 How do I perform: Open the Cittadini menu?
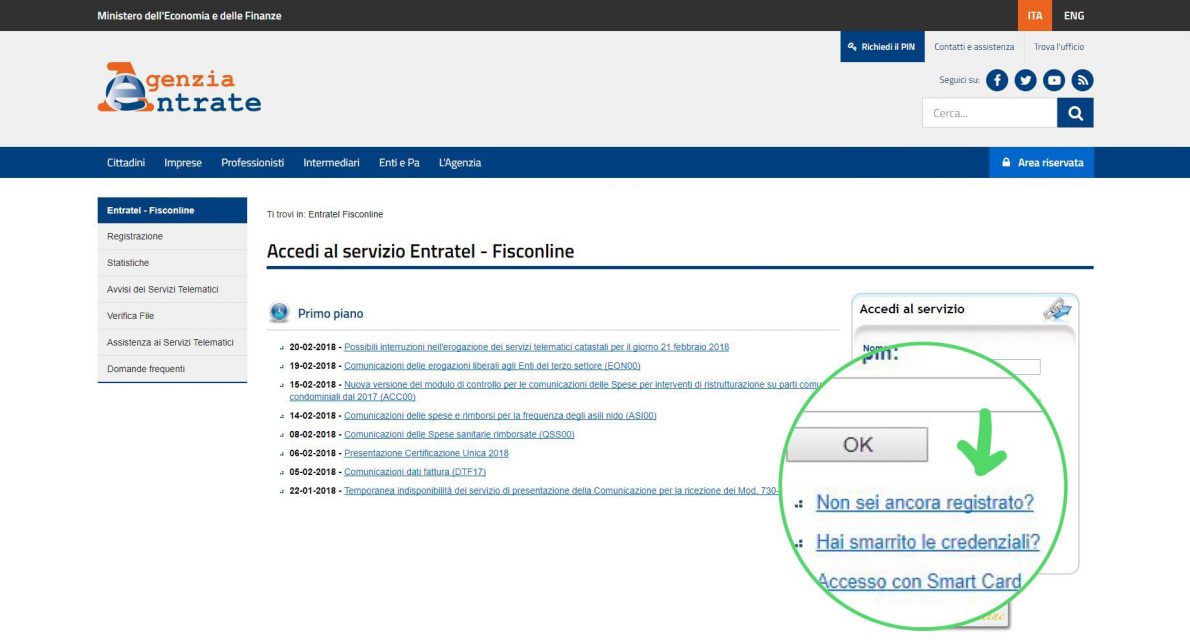pos(126,162)
